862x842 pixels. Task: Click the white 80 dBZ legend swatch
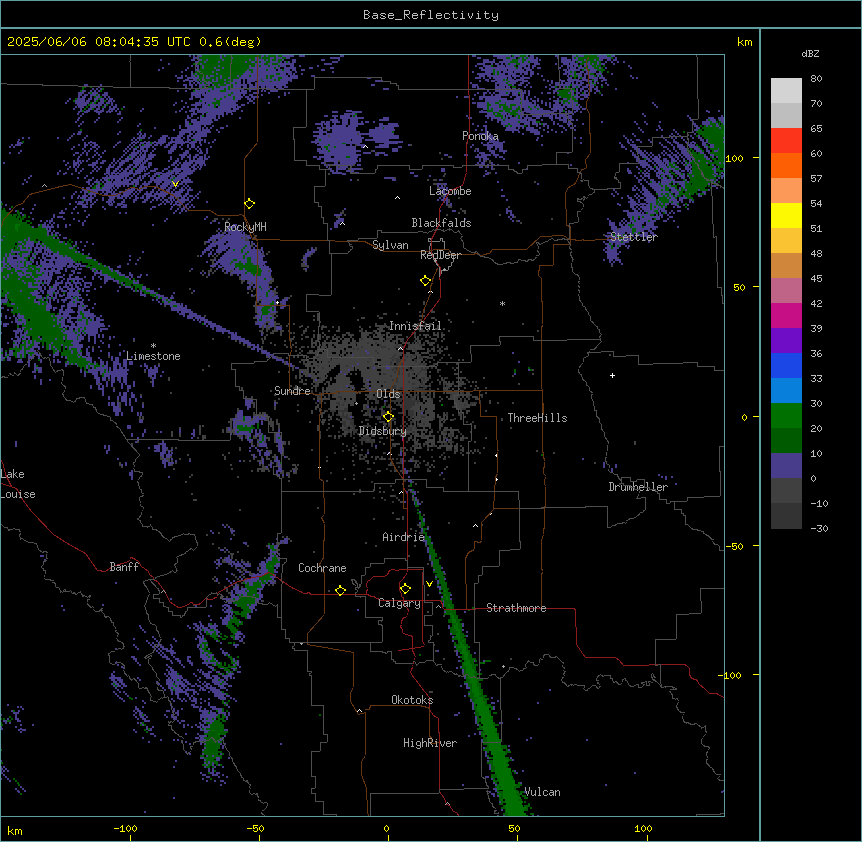click(x=786, y=91)
